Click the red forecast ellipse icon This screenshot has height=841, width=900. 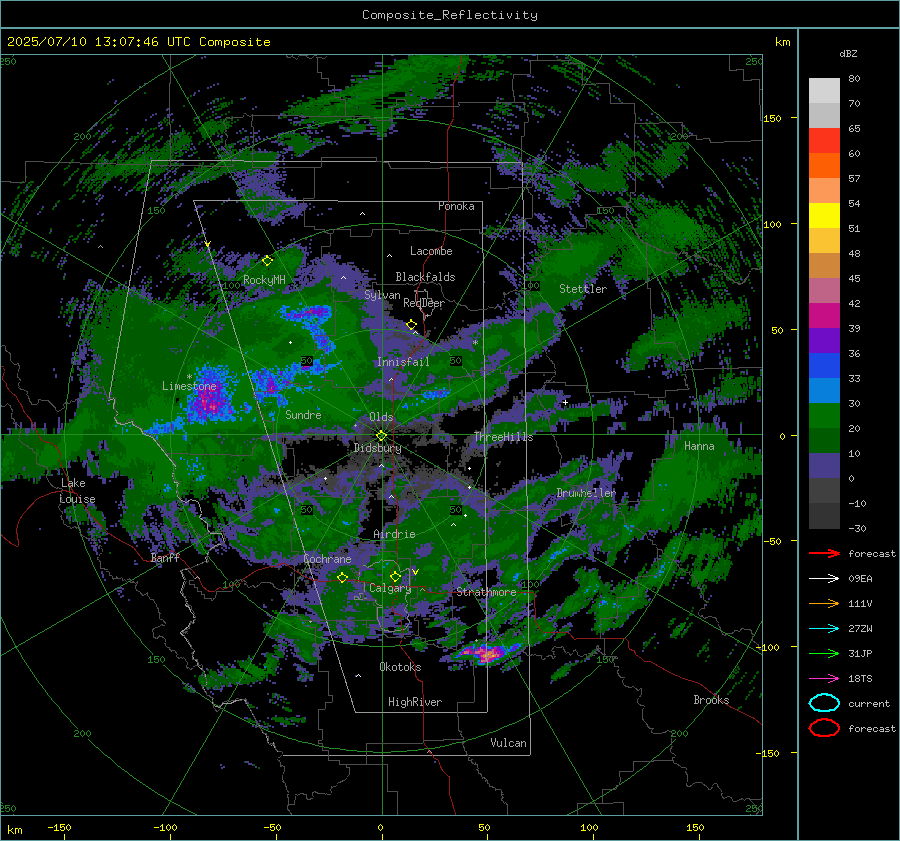click(824, 728)
